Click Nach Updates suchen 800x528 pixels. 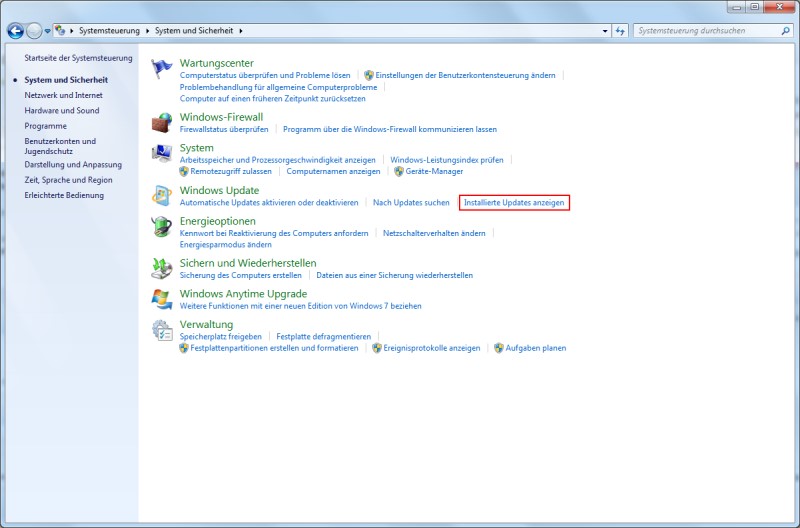click(411, 203)
